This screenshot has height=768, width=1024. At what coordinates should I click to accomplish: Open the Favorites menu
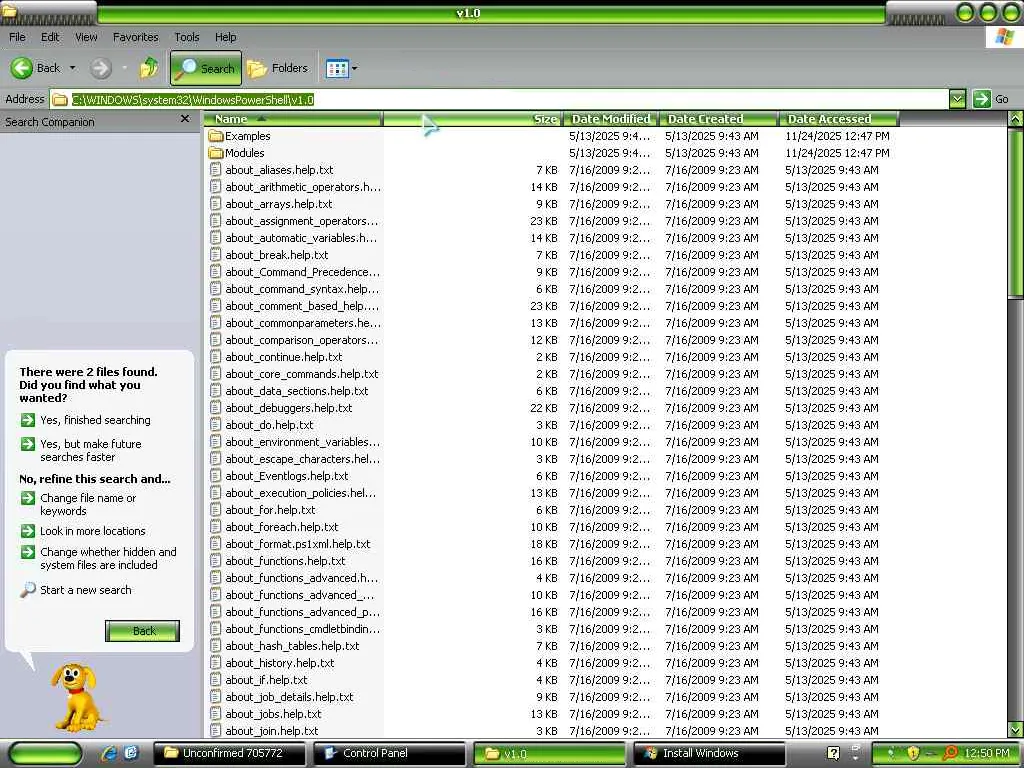[x=135, y=37]
